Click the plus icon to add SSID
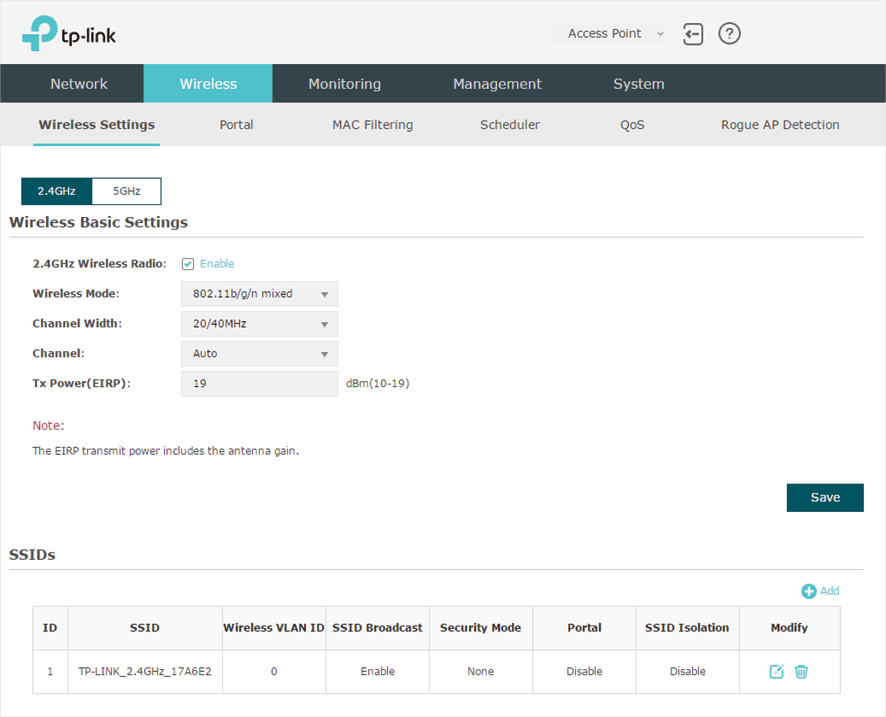The image size is (886, 717). [809, 591]
